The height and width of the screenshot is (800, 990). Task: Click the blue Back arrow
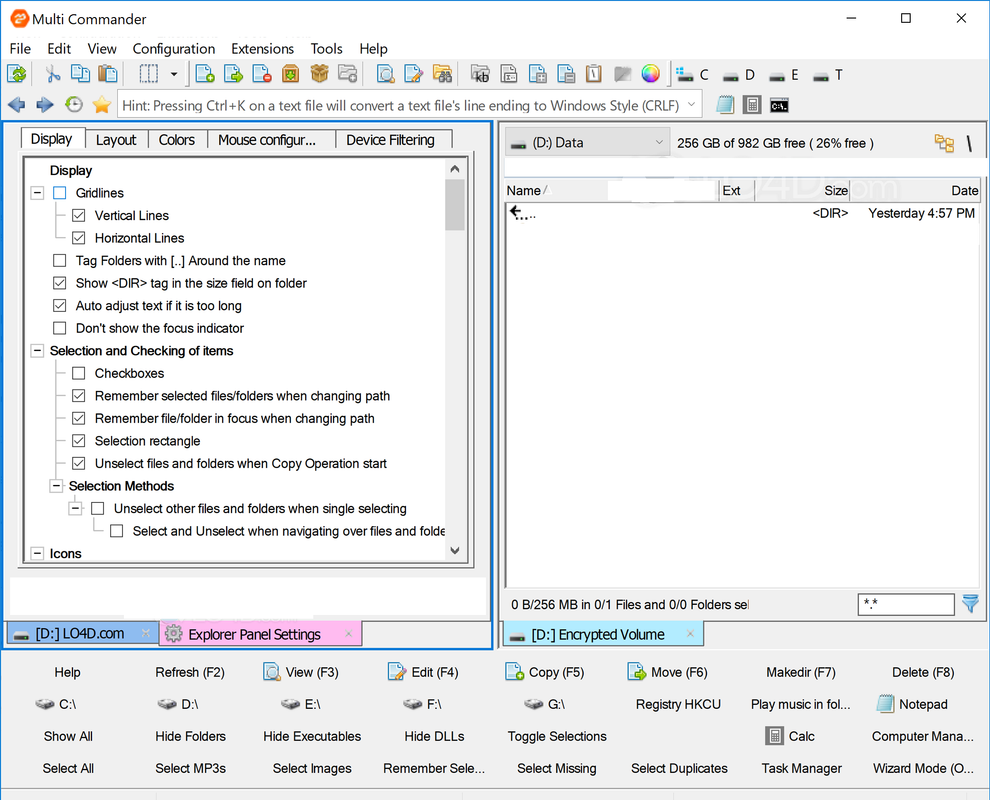pyautogui.click(x=16, y=105)
